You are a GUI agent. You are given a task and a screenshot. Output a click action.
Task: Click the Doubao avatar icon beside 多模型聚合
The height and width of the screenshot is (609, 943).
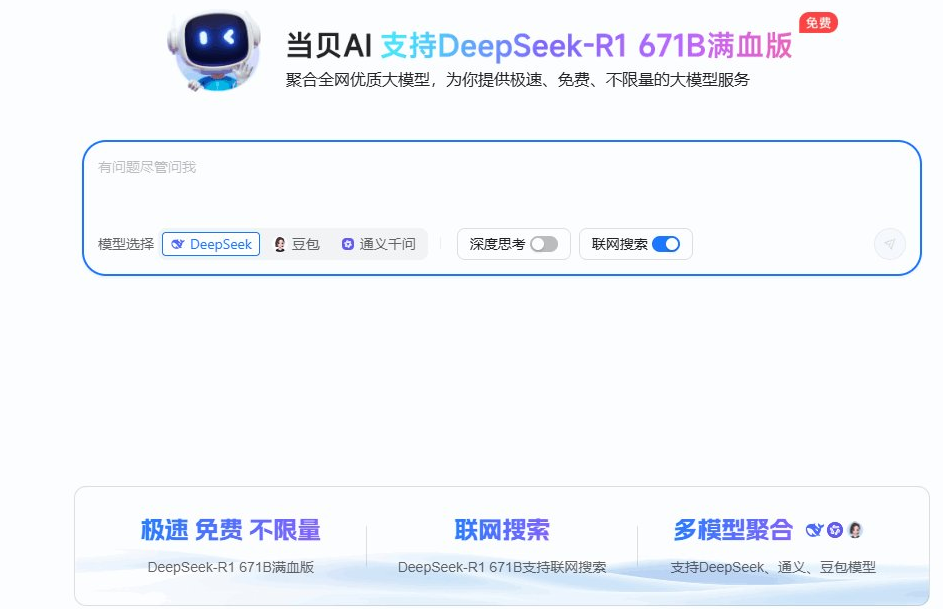[x=855, y=530]
